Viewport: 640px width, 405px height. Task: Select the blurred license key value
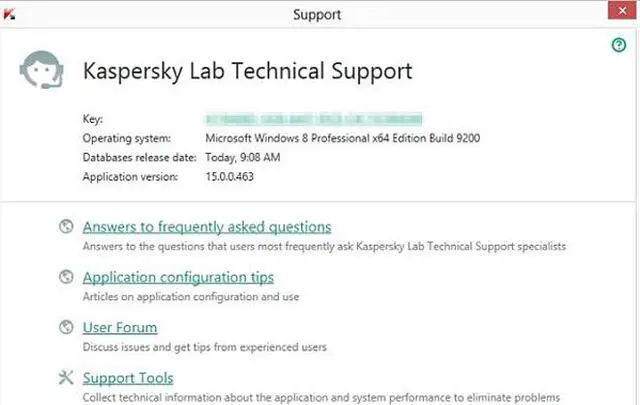coord(313,119)
